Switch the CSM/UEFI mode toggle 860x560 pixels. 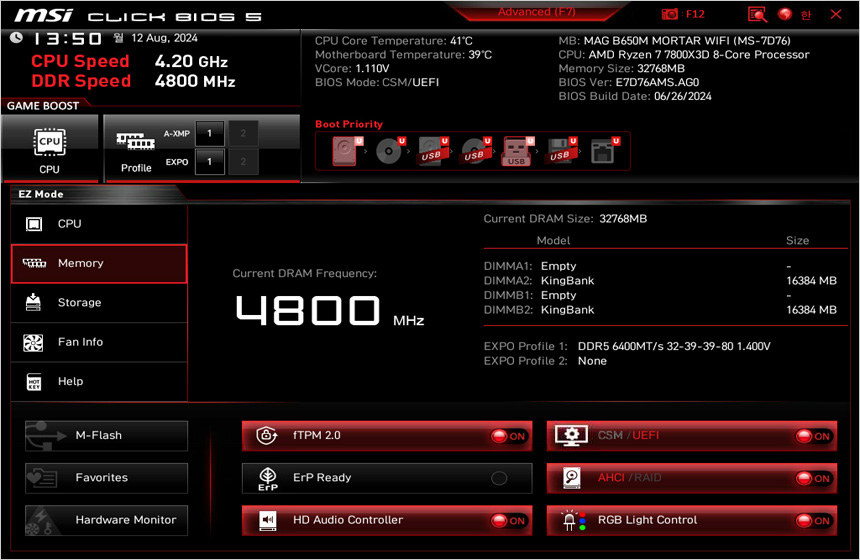coord(813,436)
